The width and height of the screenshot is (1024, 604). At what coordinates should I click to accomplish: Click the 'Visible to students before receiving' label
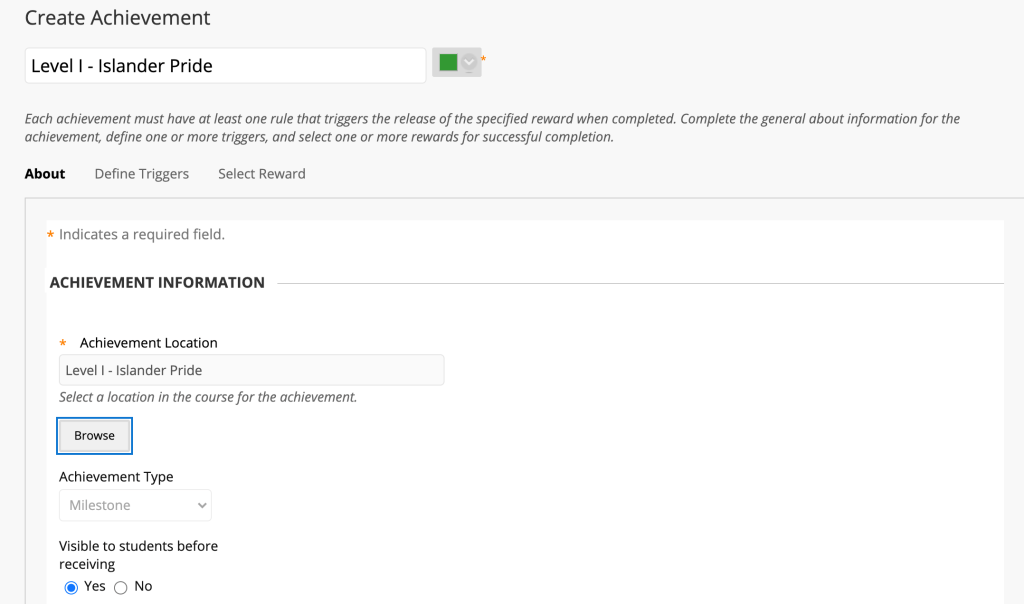coord(138,555)
